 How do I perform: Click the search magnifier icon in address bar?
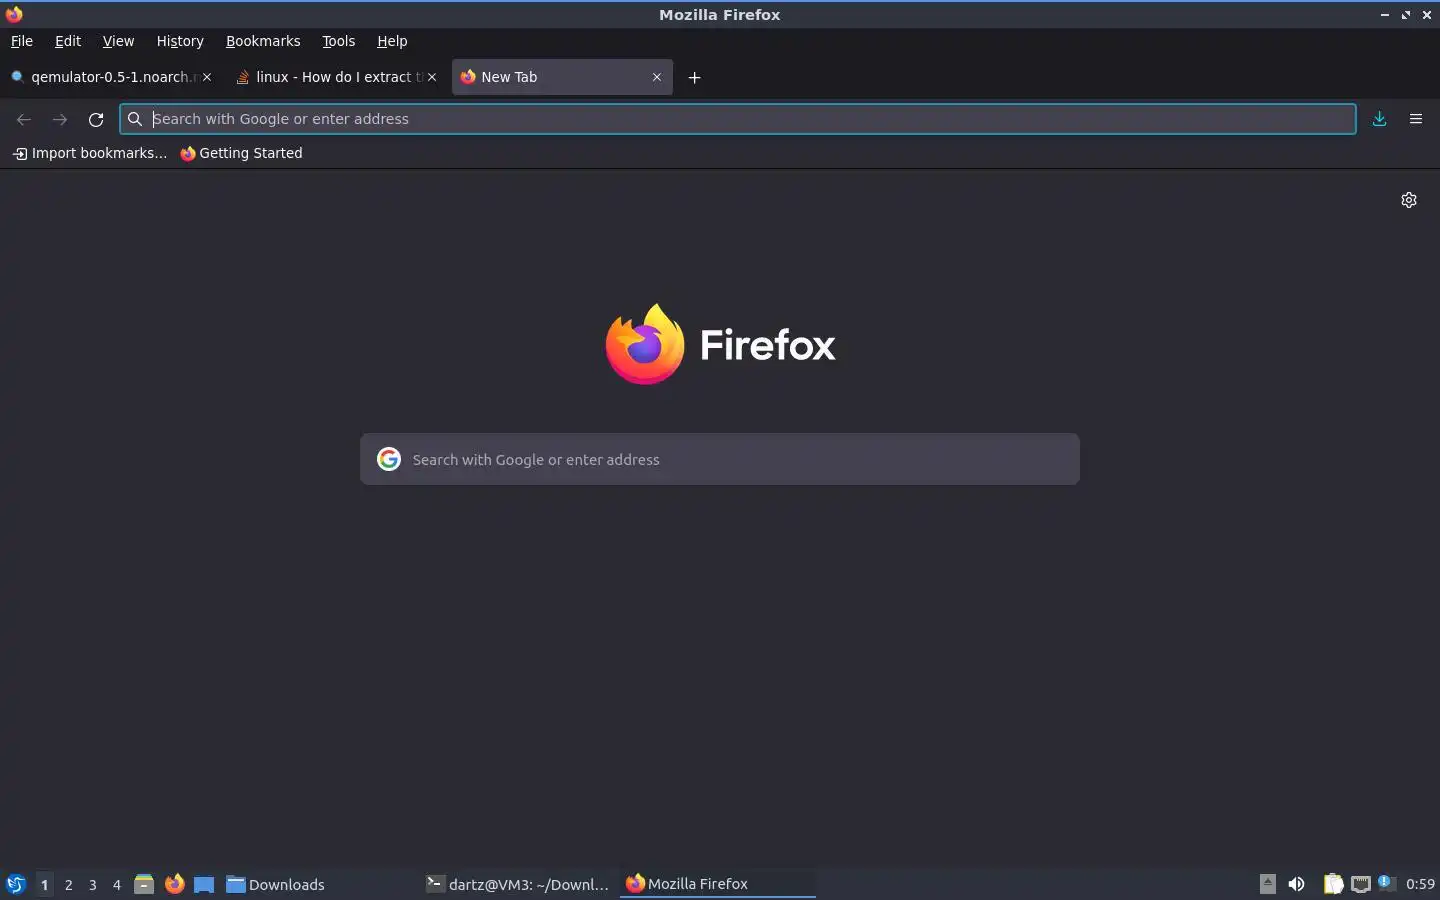135,119
